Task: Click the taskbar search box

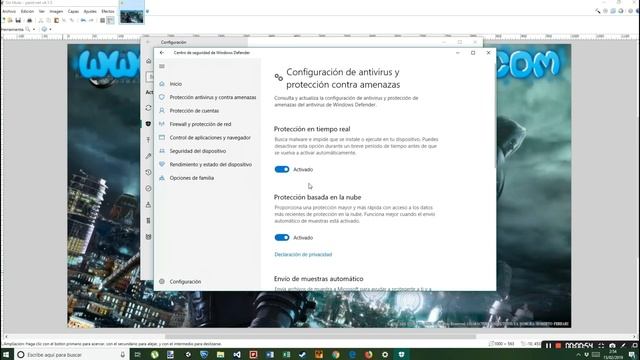Action: pyautogui.click(x=71, y=355)
